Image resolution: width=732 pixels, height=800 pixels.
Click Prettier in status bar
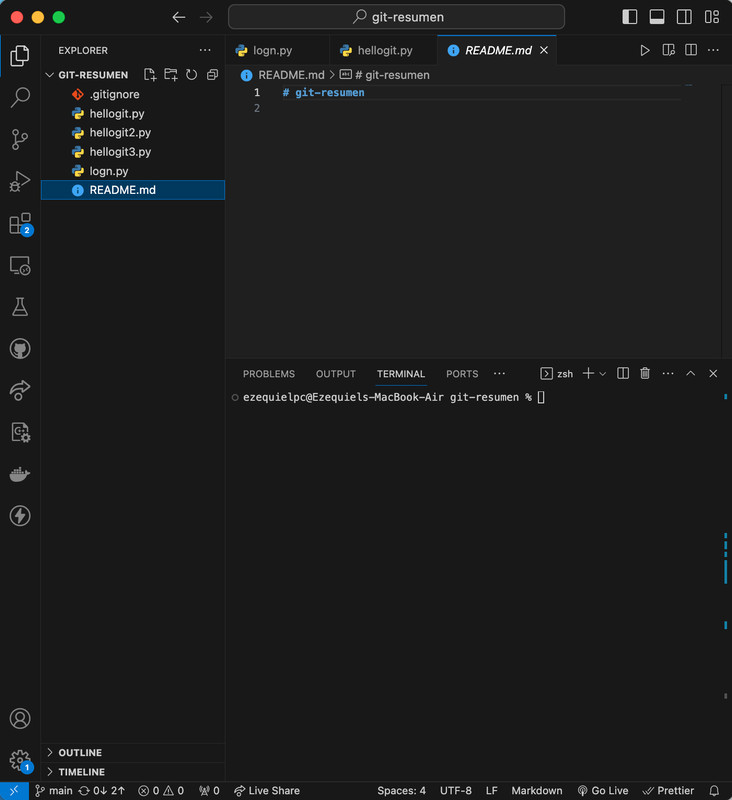(668, 790)
